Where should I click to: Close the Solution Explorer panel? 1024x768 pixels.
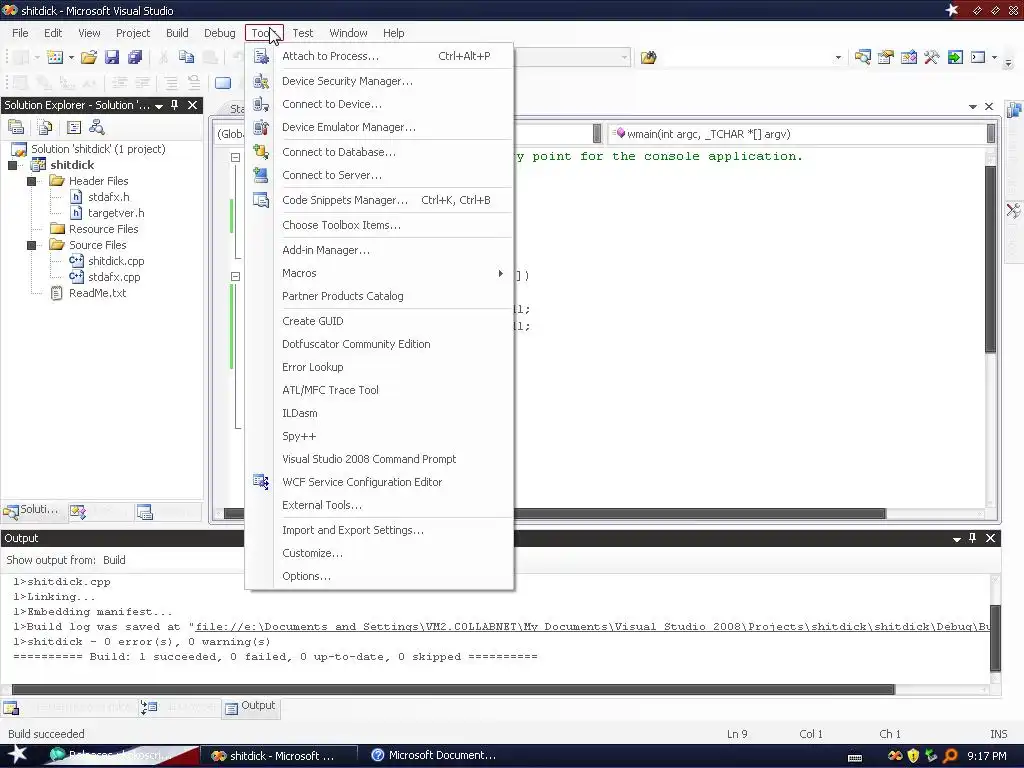(193, 105)
